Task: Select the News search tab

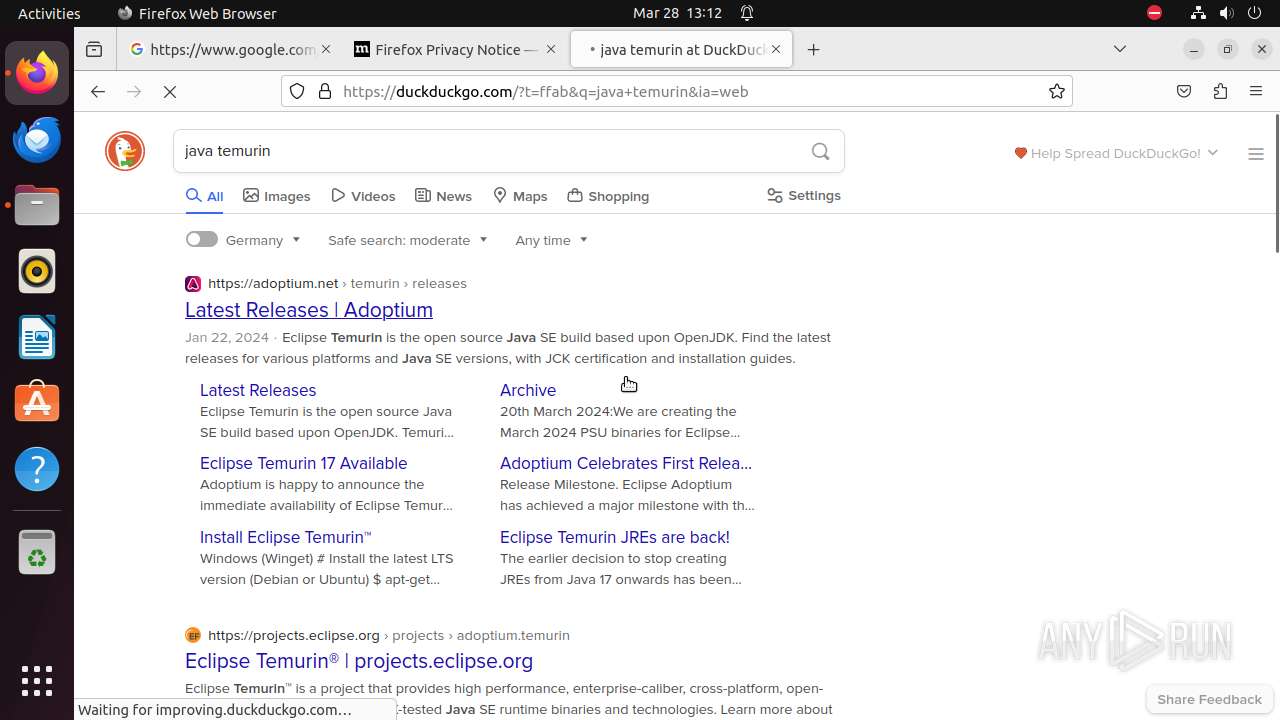Action: click(x=443, y=196)
